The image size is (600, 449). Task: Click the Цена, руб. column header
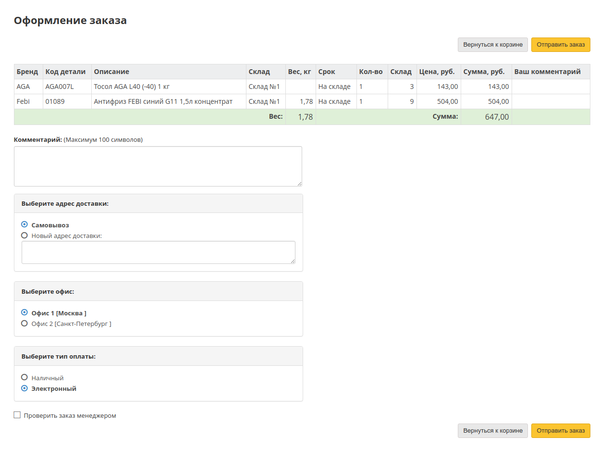437,72
